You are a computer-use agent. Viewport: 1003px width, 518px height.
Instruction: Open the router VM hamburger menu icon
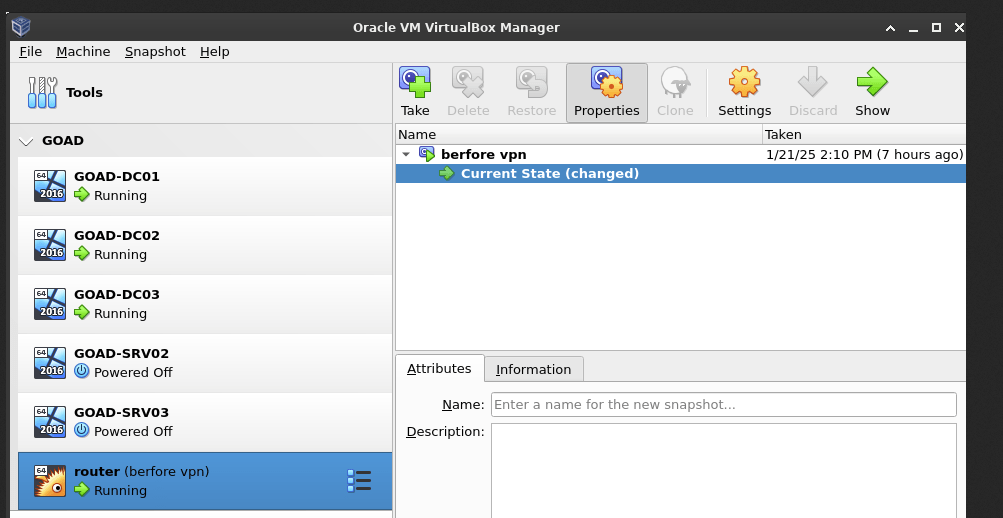point(359,481)
